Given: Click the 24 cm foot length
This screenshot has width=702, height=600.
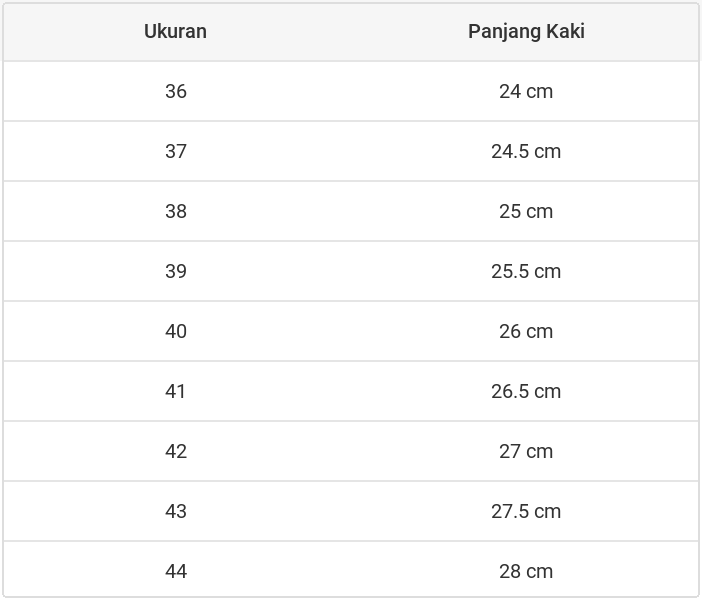Looking at the screenshot, I should [x=526, y=91].
